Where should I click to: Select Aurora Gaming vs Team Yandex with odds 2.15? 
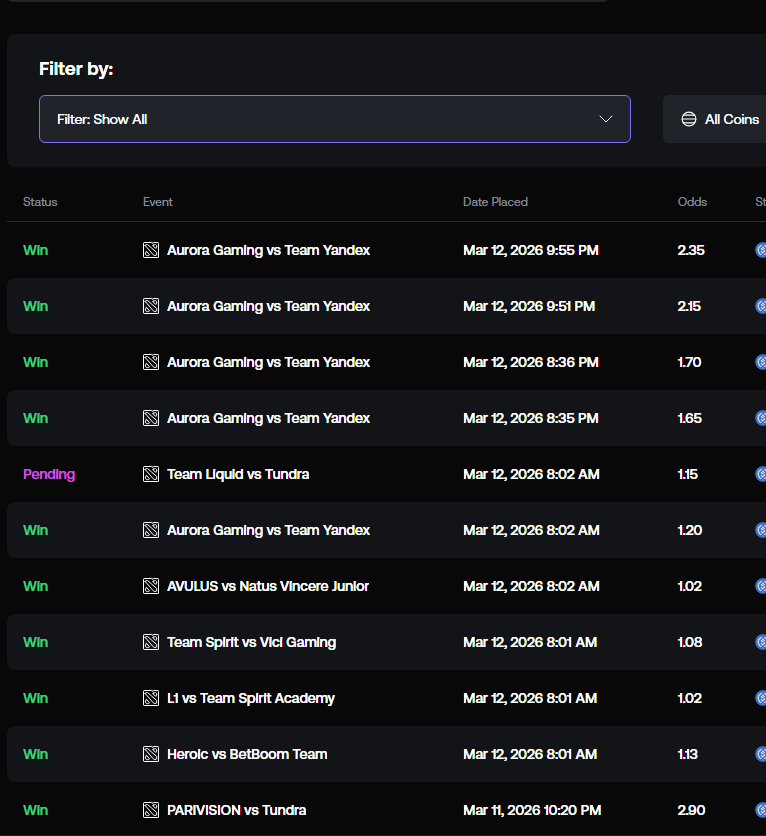coord(268,306)
